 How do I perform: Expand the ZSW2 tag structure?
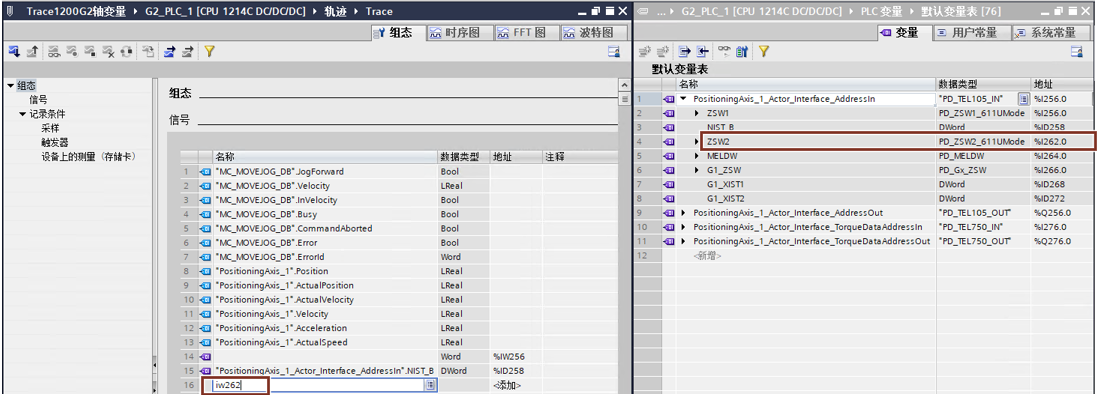(x=697, y=142)
